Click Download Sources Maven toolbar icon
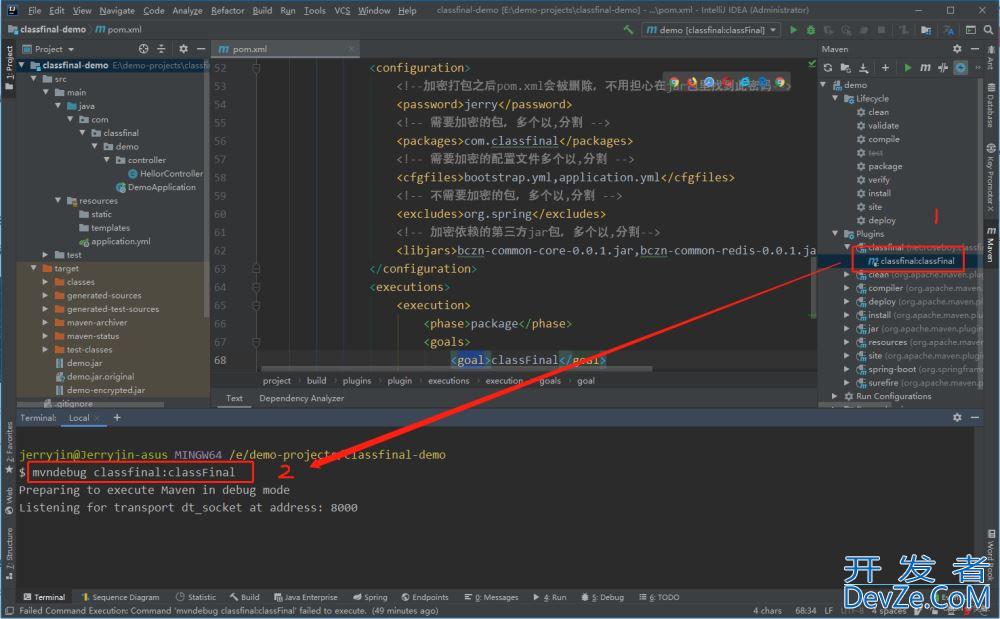This screenshot has width=1000, height=619. coord(864,68)
